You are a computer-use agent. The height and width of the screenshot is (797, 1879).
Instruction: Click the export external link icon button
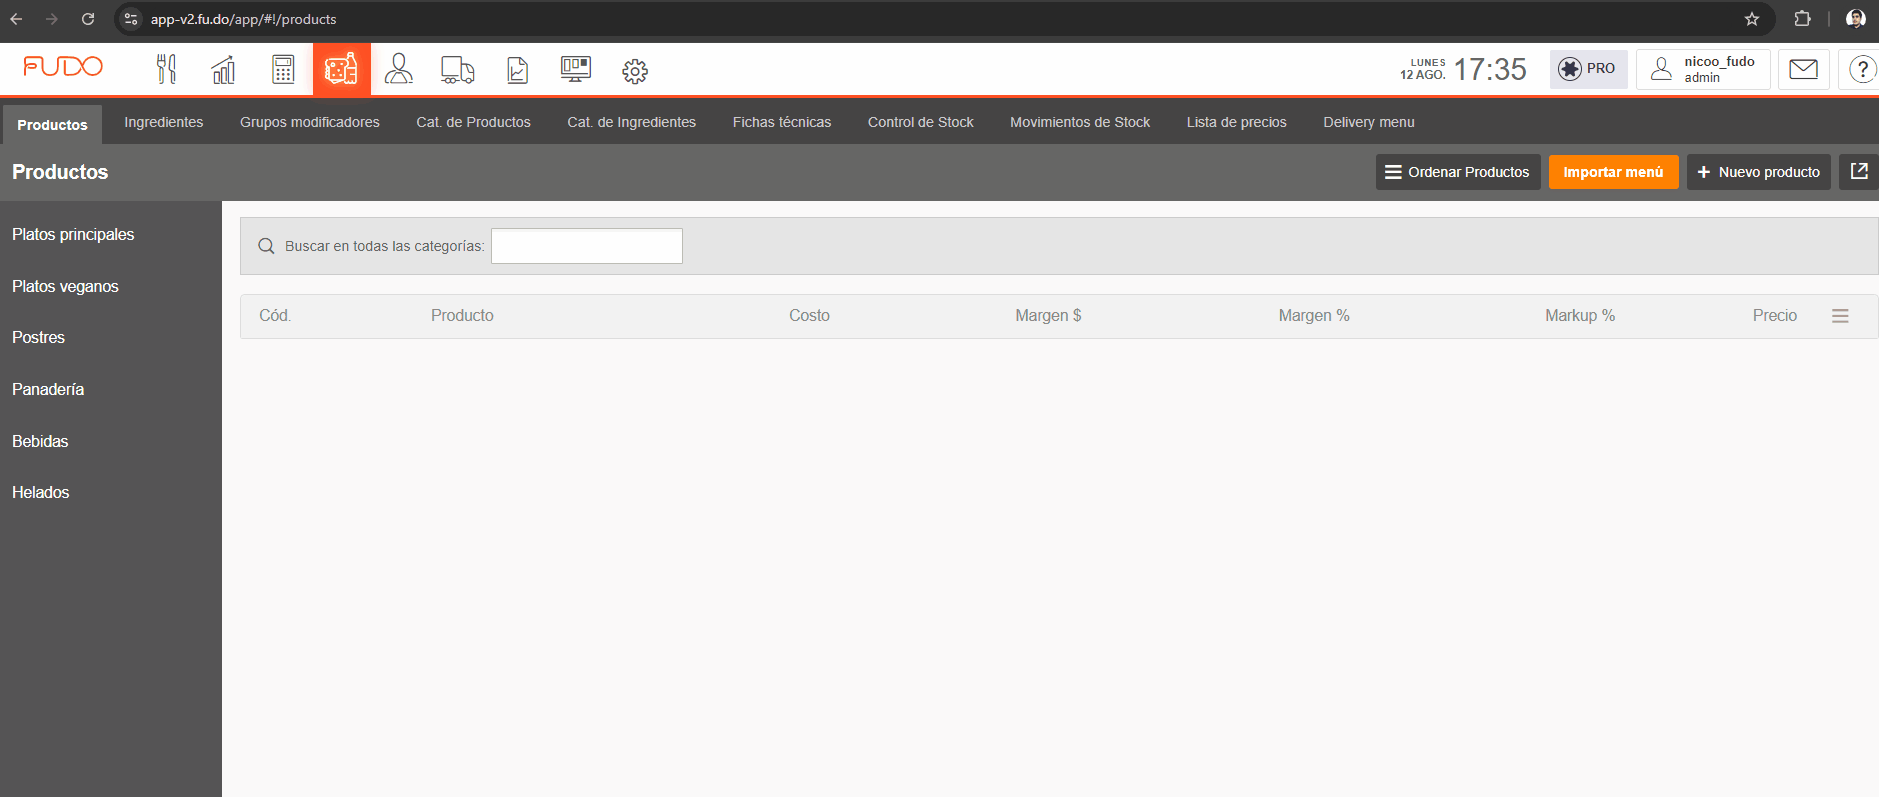1859,172
